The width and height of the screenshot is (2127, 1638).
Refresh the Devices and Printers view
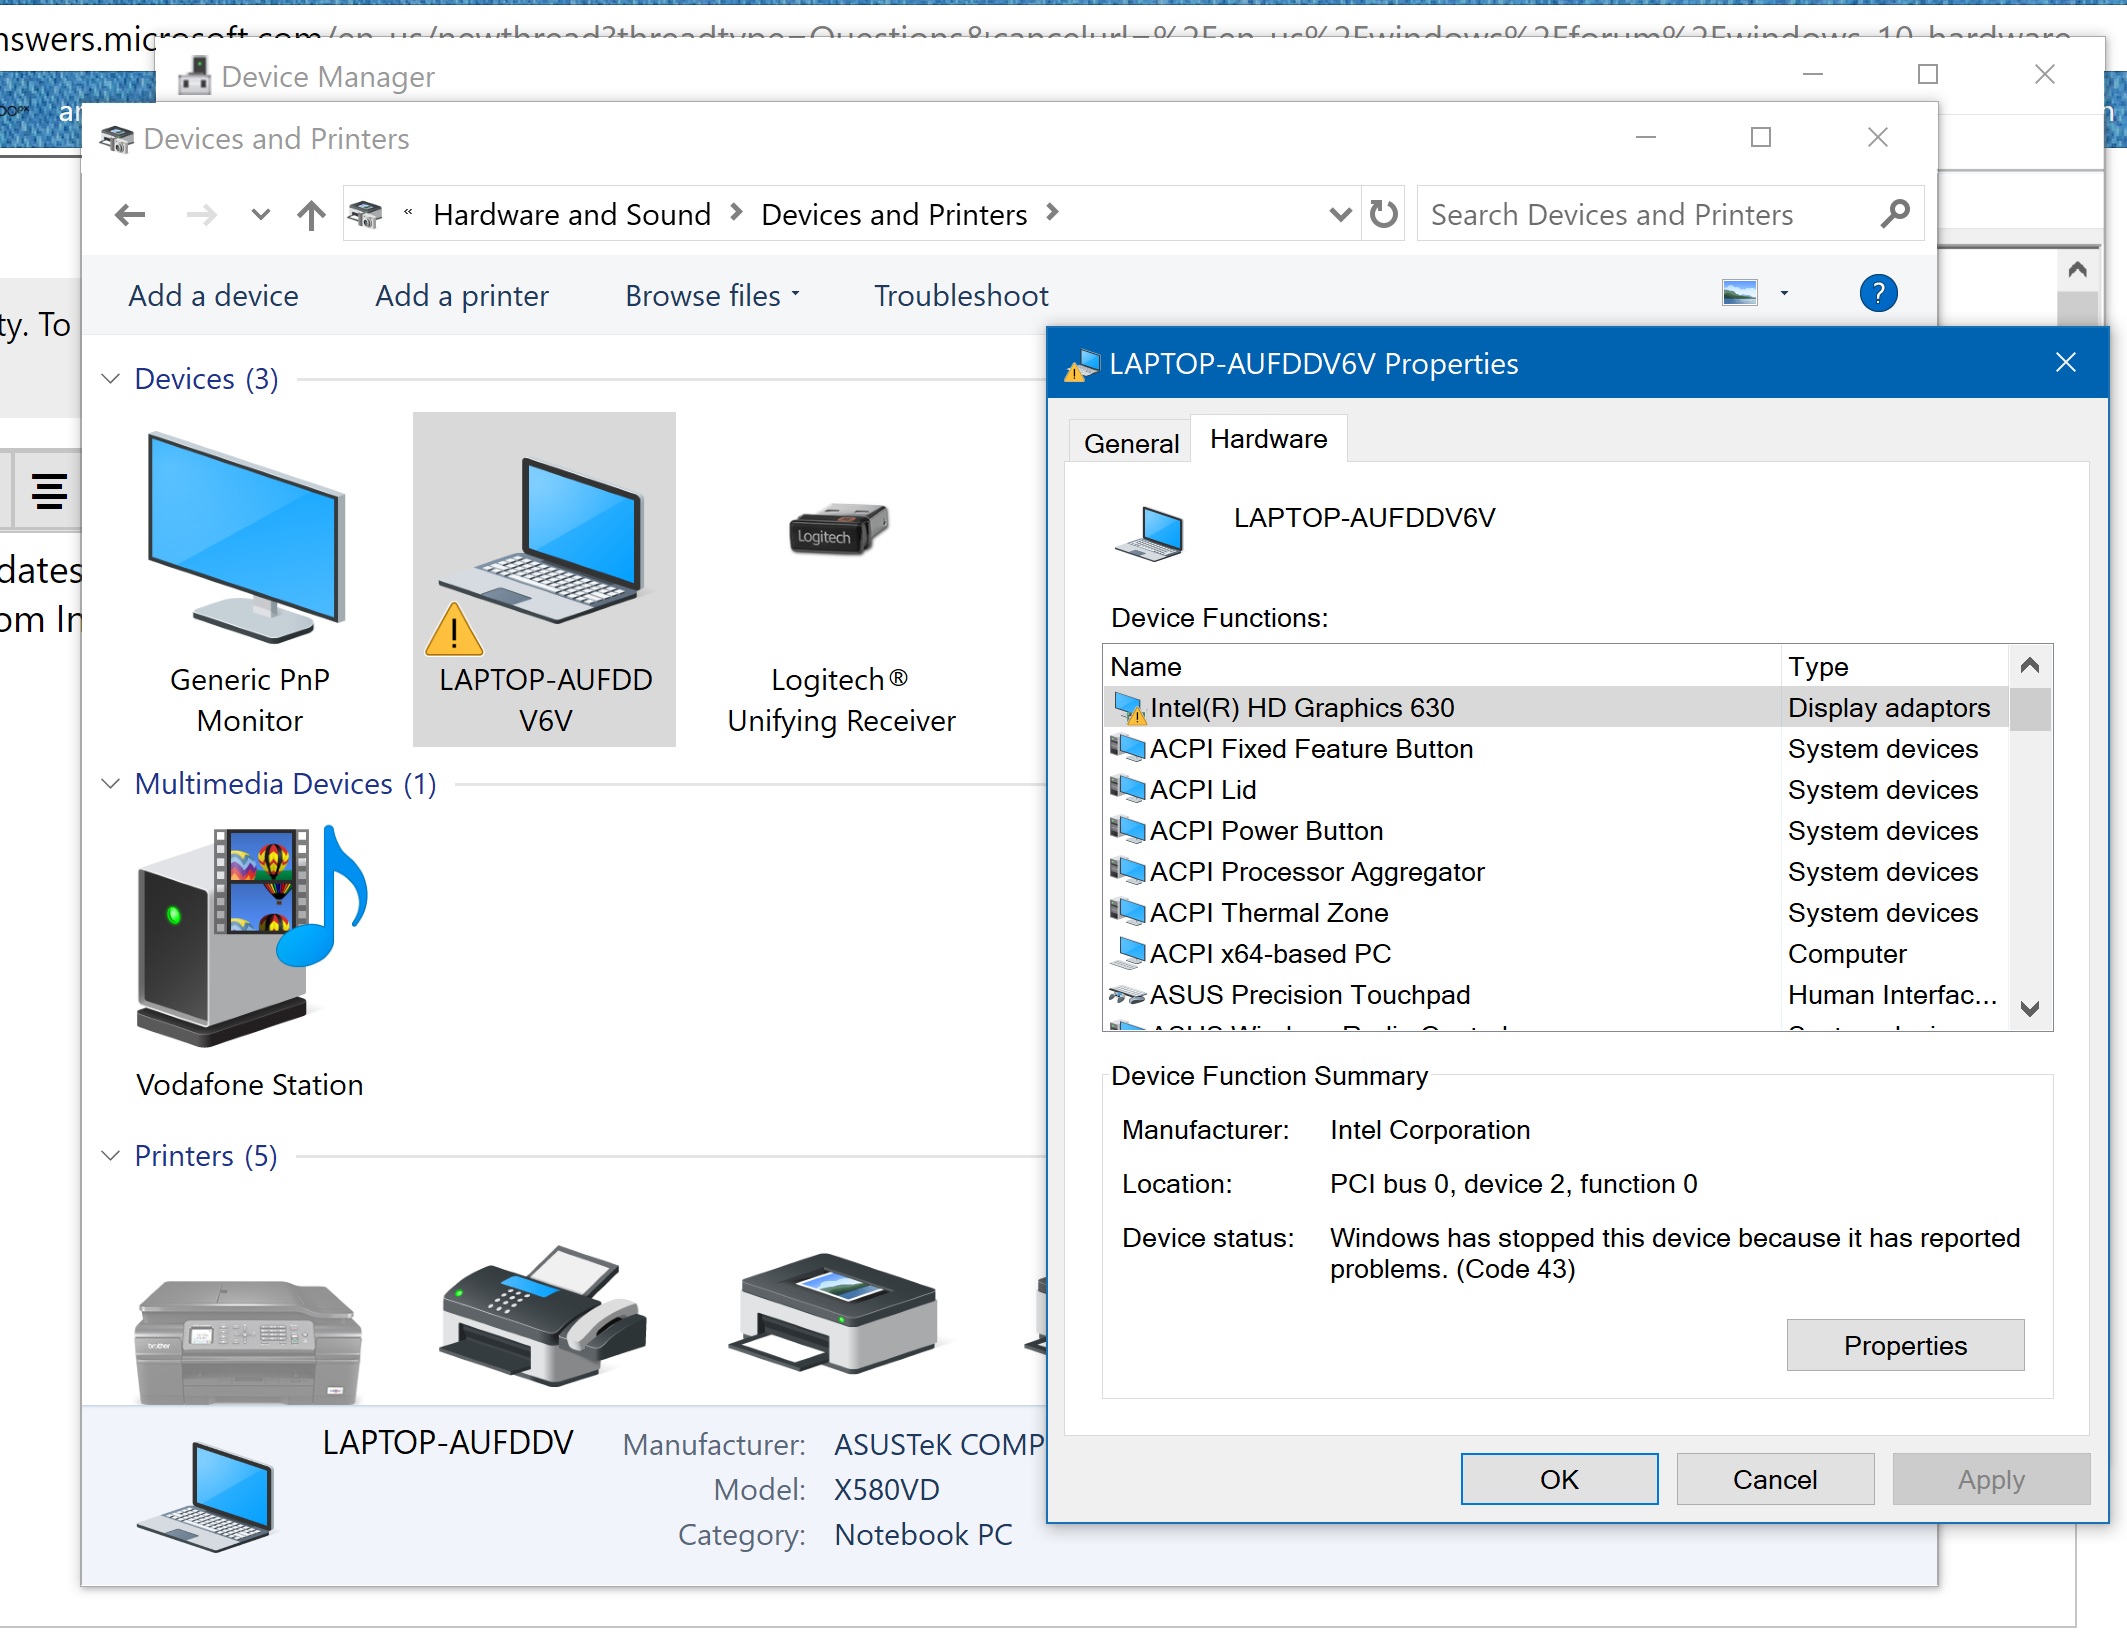point(1383,214)
